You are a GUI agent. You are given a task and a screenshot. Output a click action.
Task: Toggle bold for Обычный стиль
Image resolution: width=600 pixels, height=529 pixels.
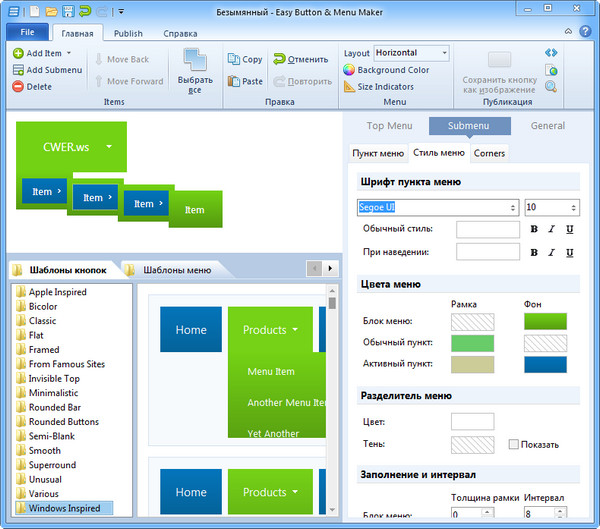pyautogui.click(x=535, y=229)
